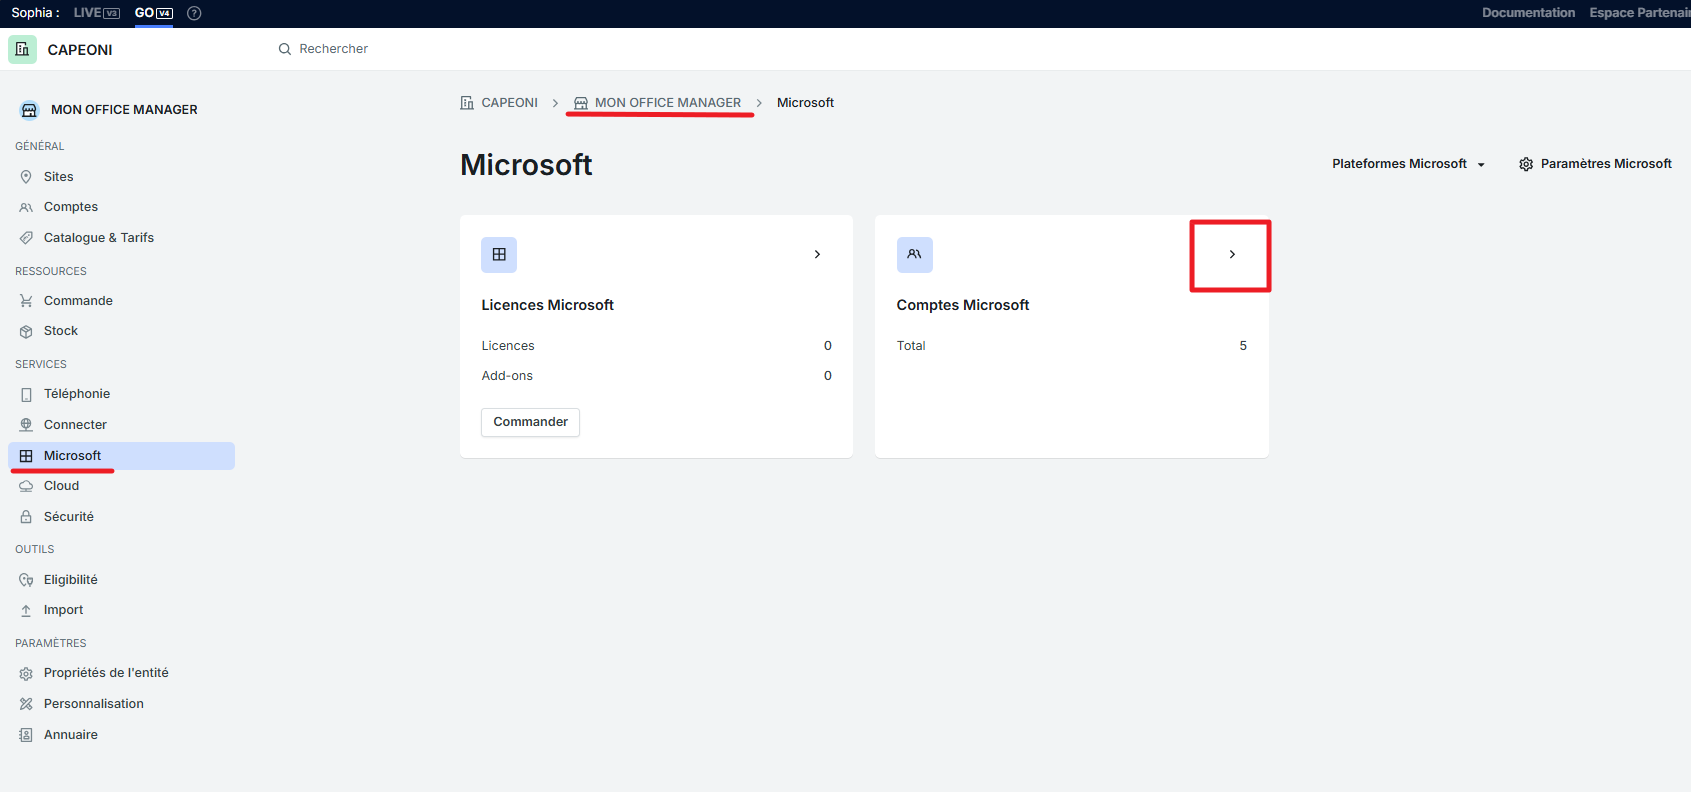Click the Connecter globe icon
This screenshot has width=1691, height=792.
pyautogui.click(x=26, y=425)
